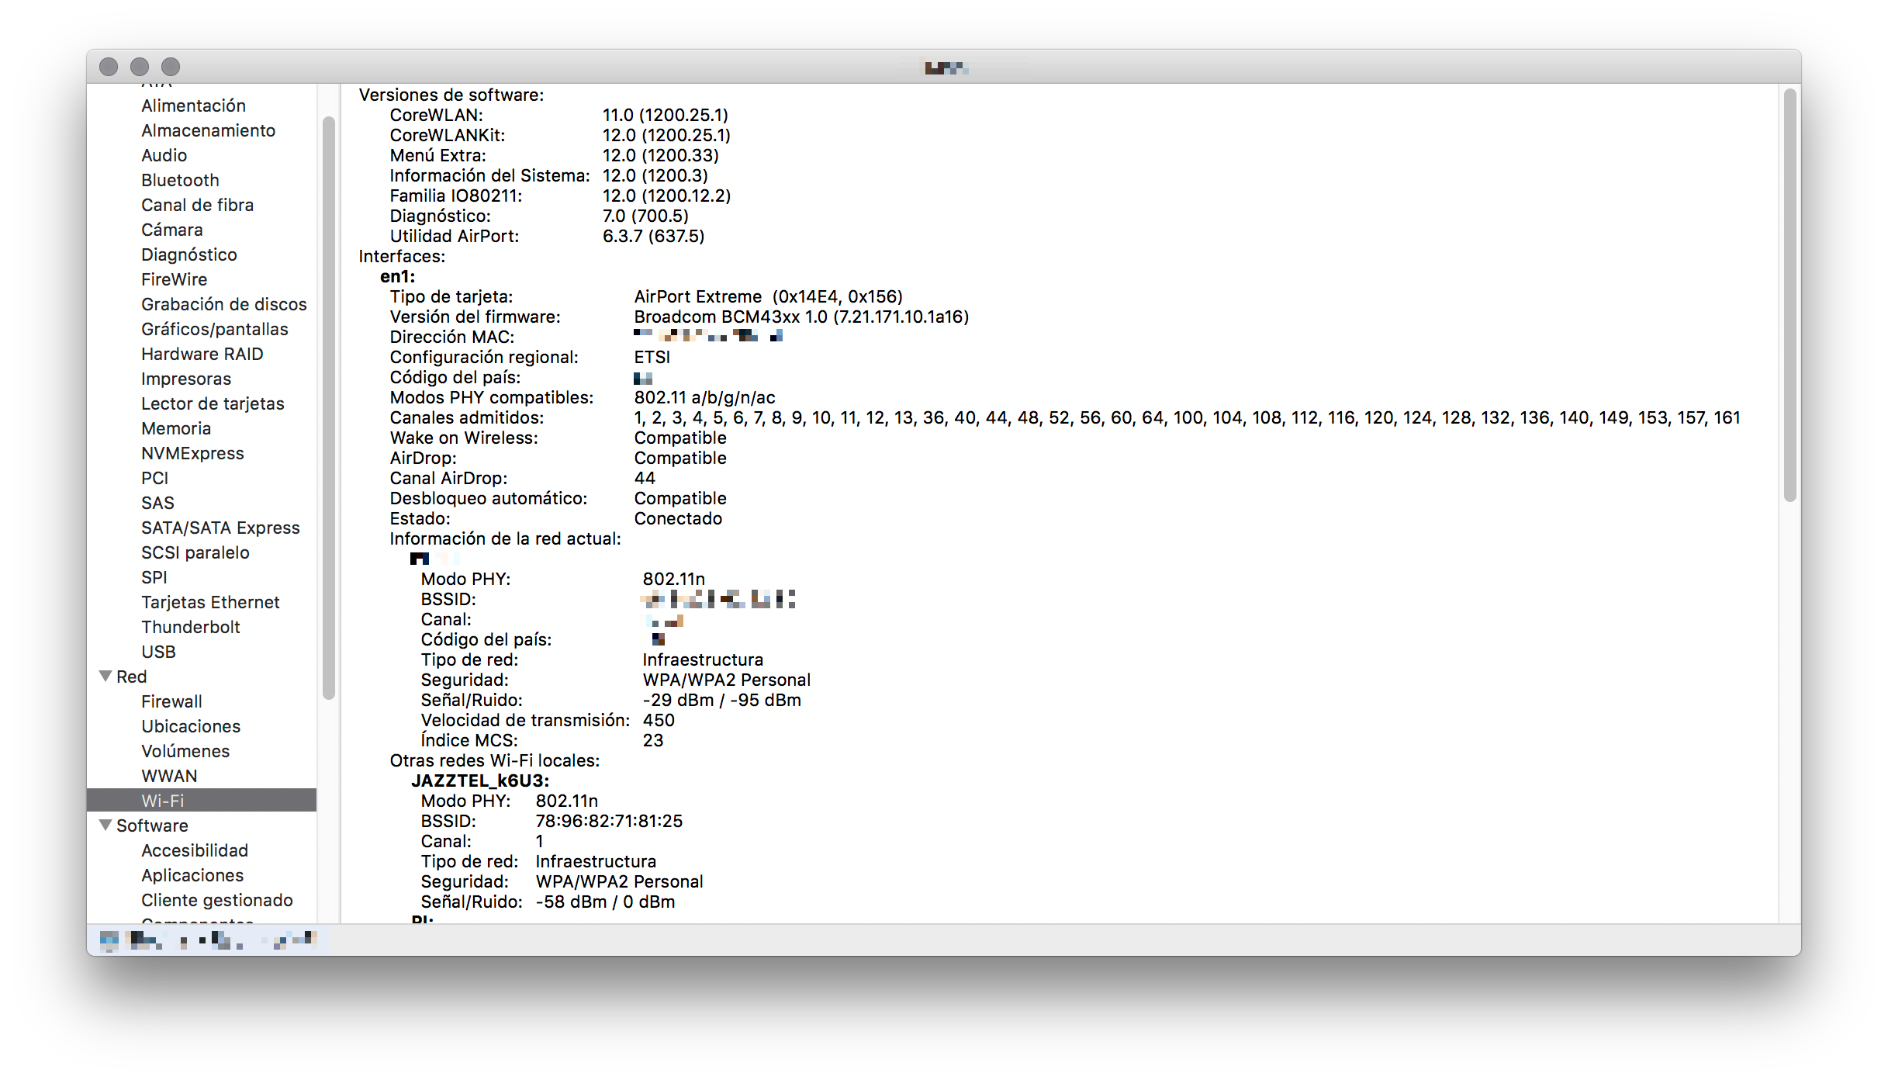
Task: Click the AirPort Extreme card type value
Action: pos(768,297)
